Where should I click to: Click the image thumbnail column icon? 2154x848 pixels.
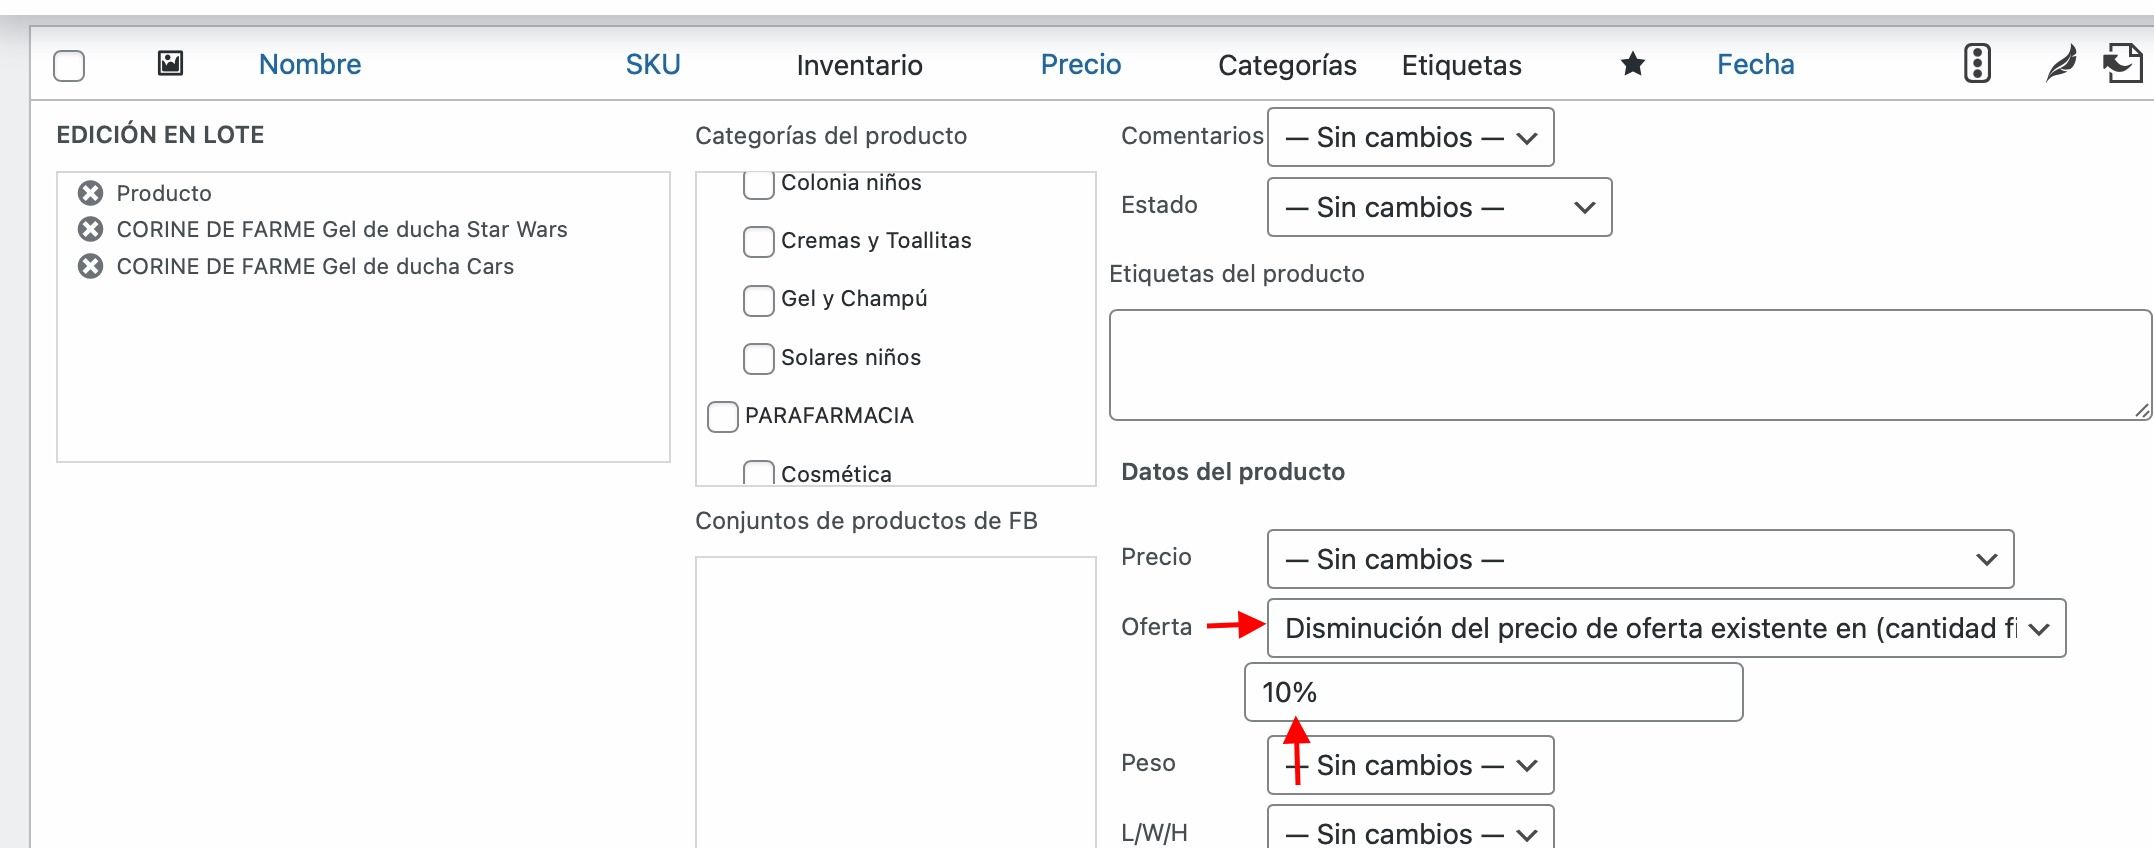pyautogui.click(x=171, y=63)
